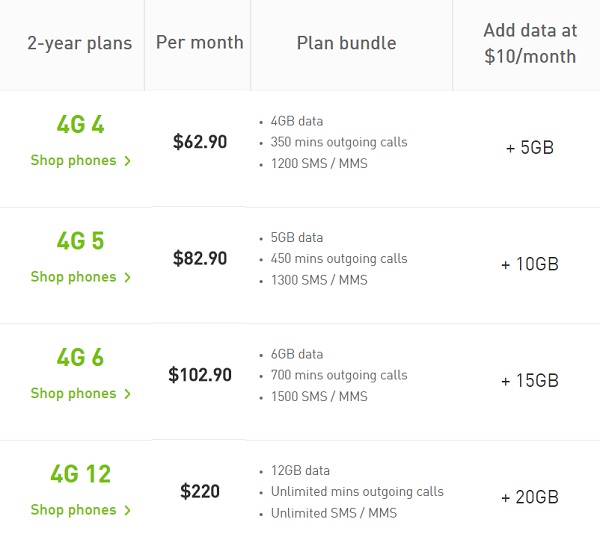This screenshot has height=534, width=600.
Task: Click the + 5GB add-on data option
Action: [529, 148]
